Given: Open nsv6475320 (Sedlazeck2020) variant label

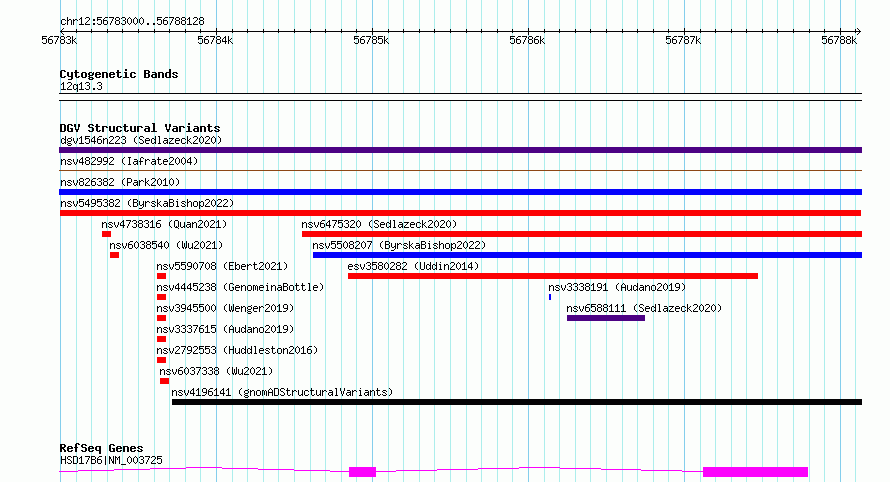Looking at the screenshot, I should [379, 224].
